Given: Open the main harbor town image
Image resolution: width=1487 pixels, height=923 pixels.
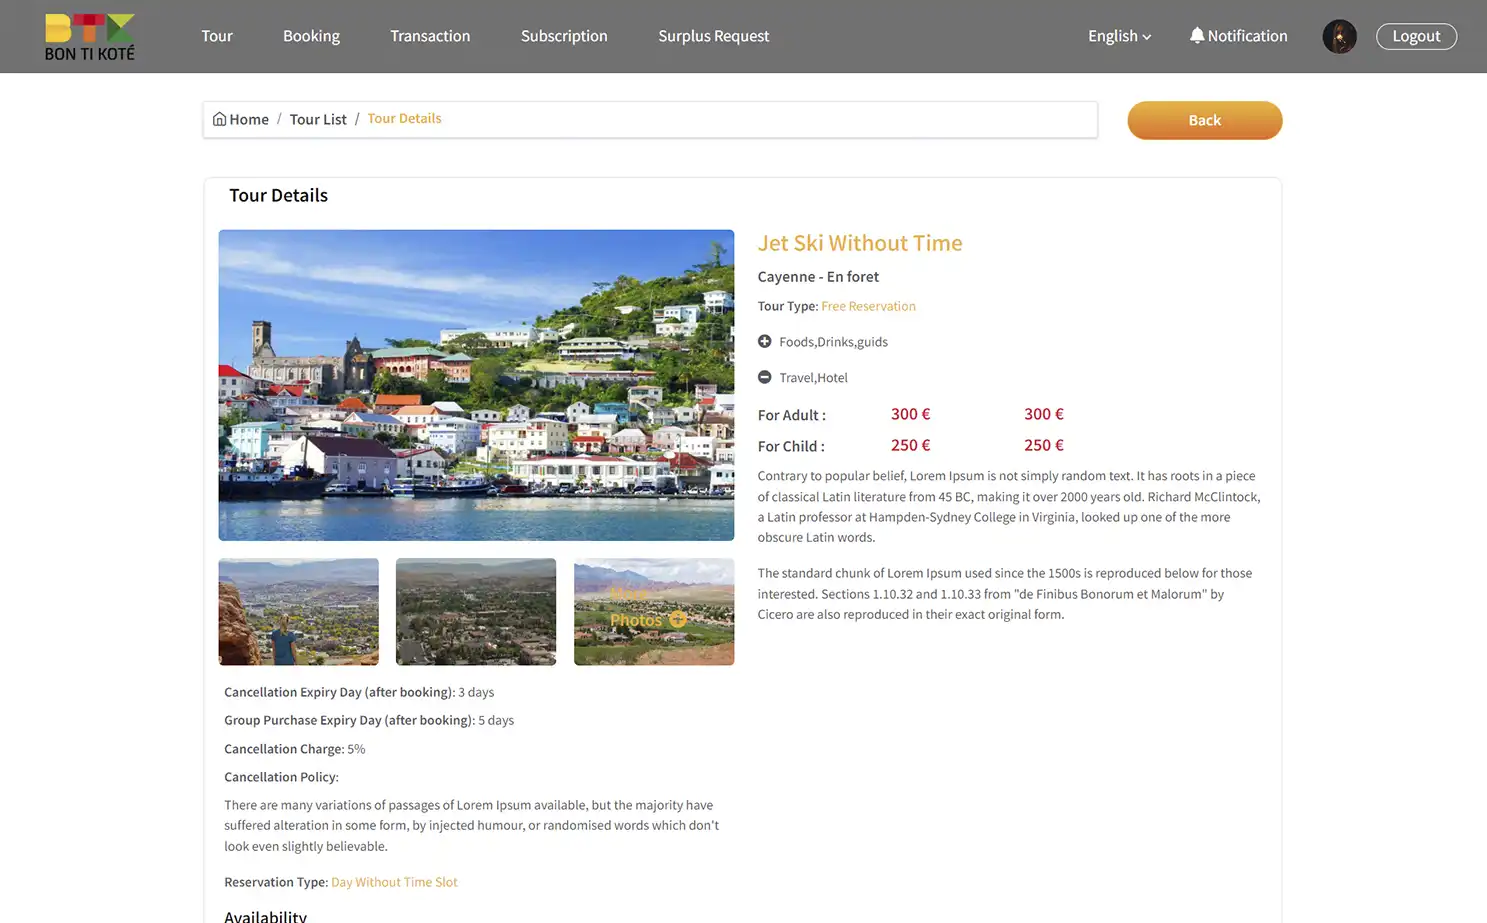Looking at the screenshot, I should click(x=476, y=385).
